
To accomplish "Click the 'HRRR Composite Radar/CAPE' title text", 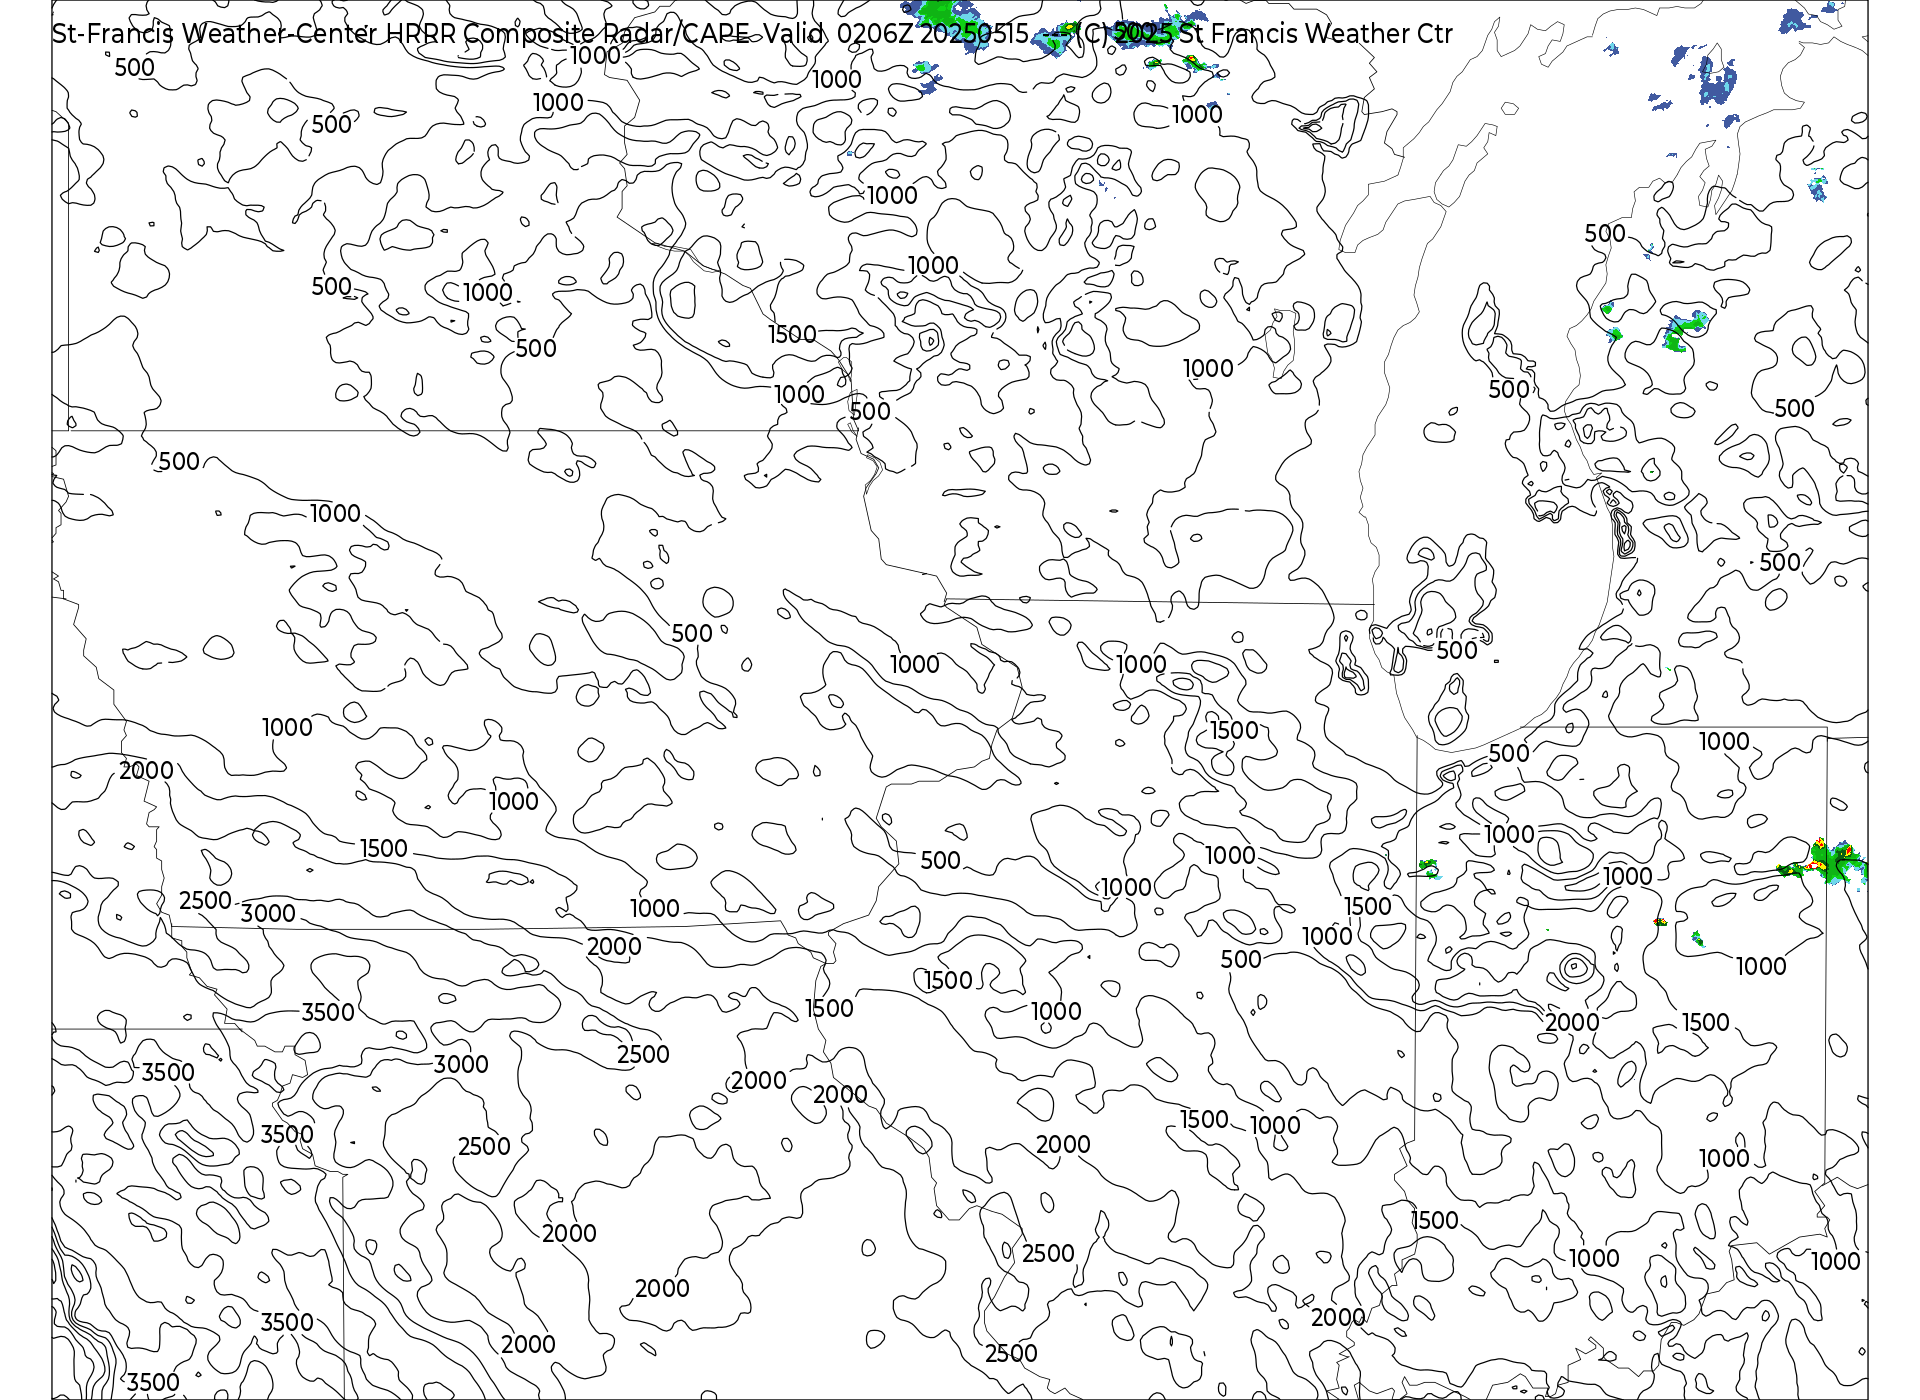I will coord(567,35).
